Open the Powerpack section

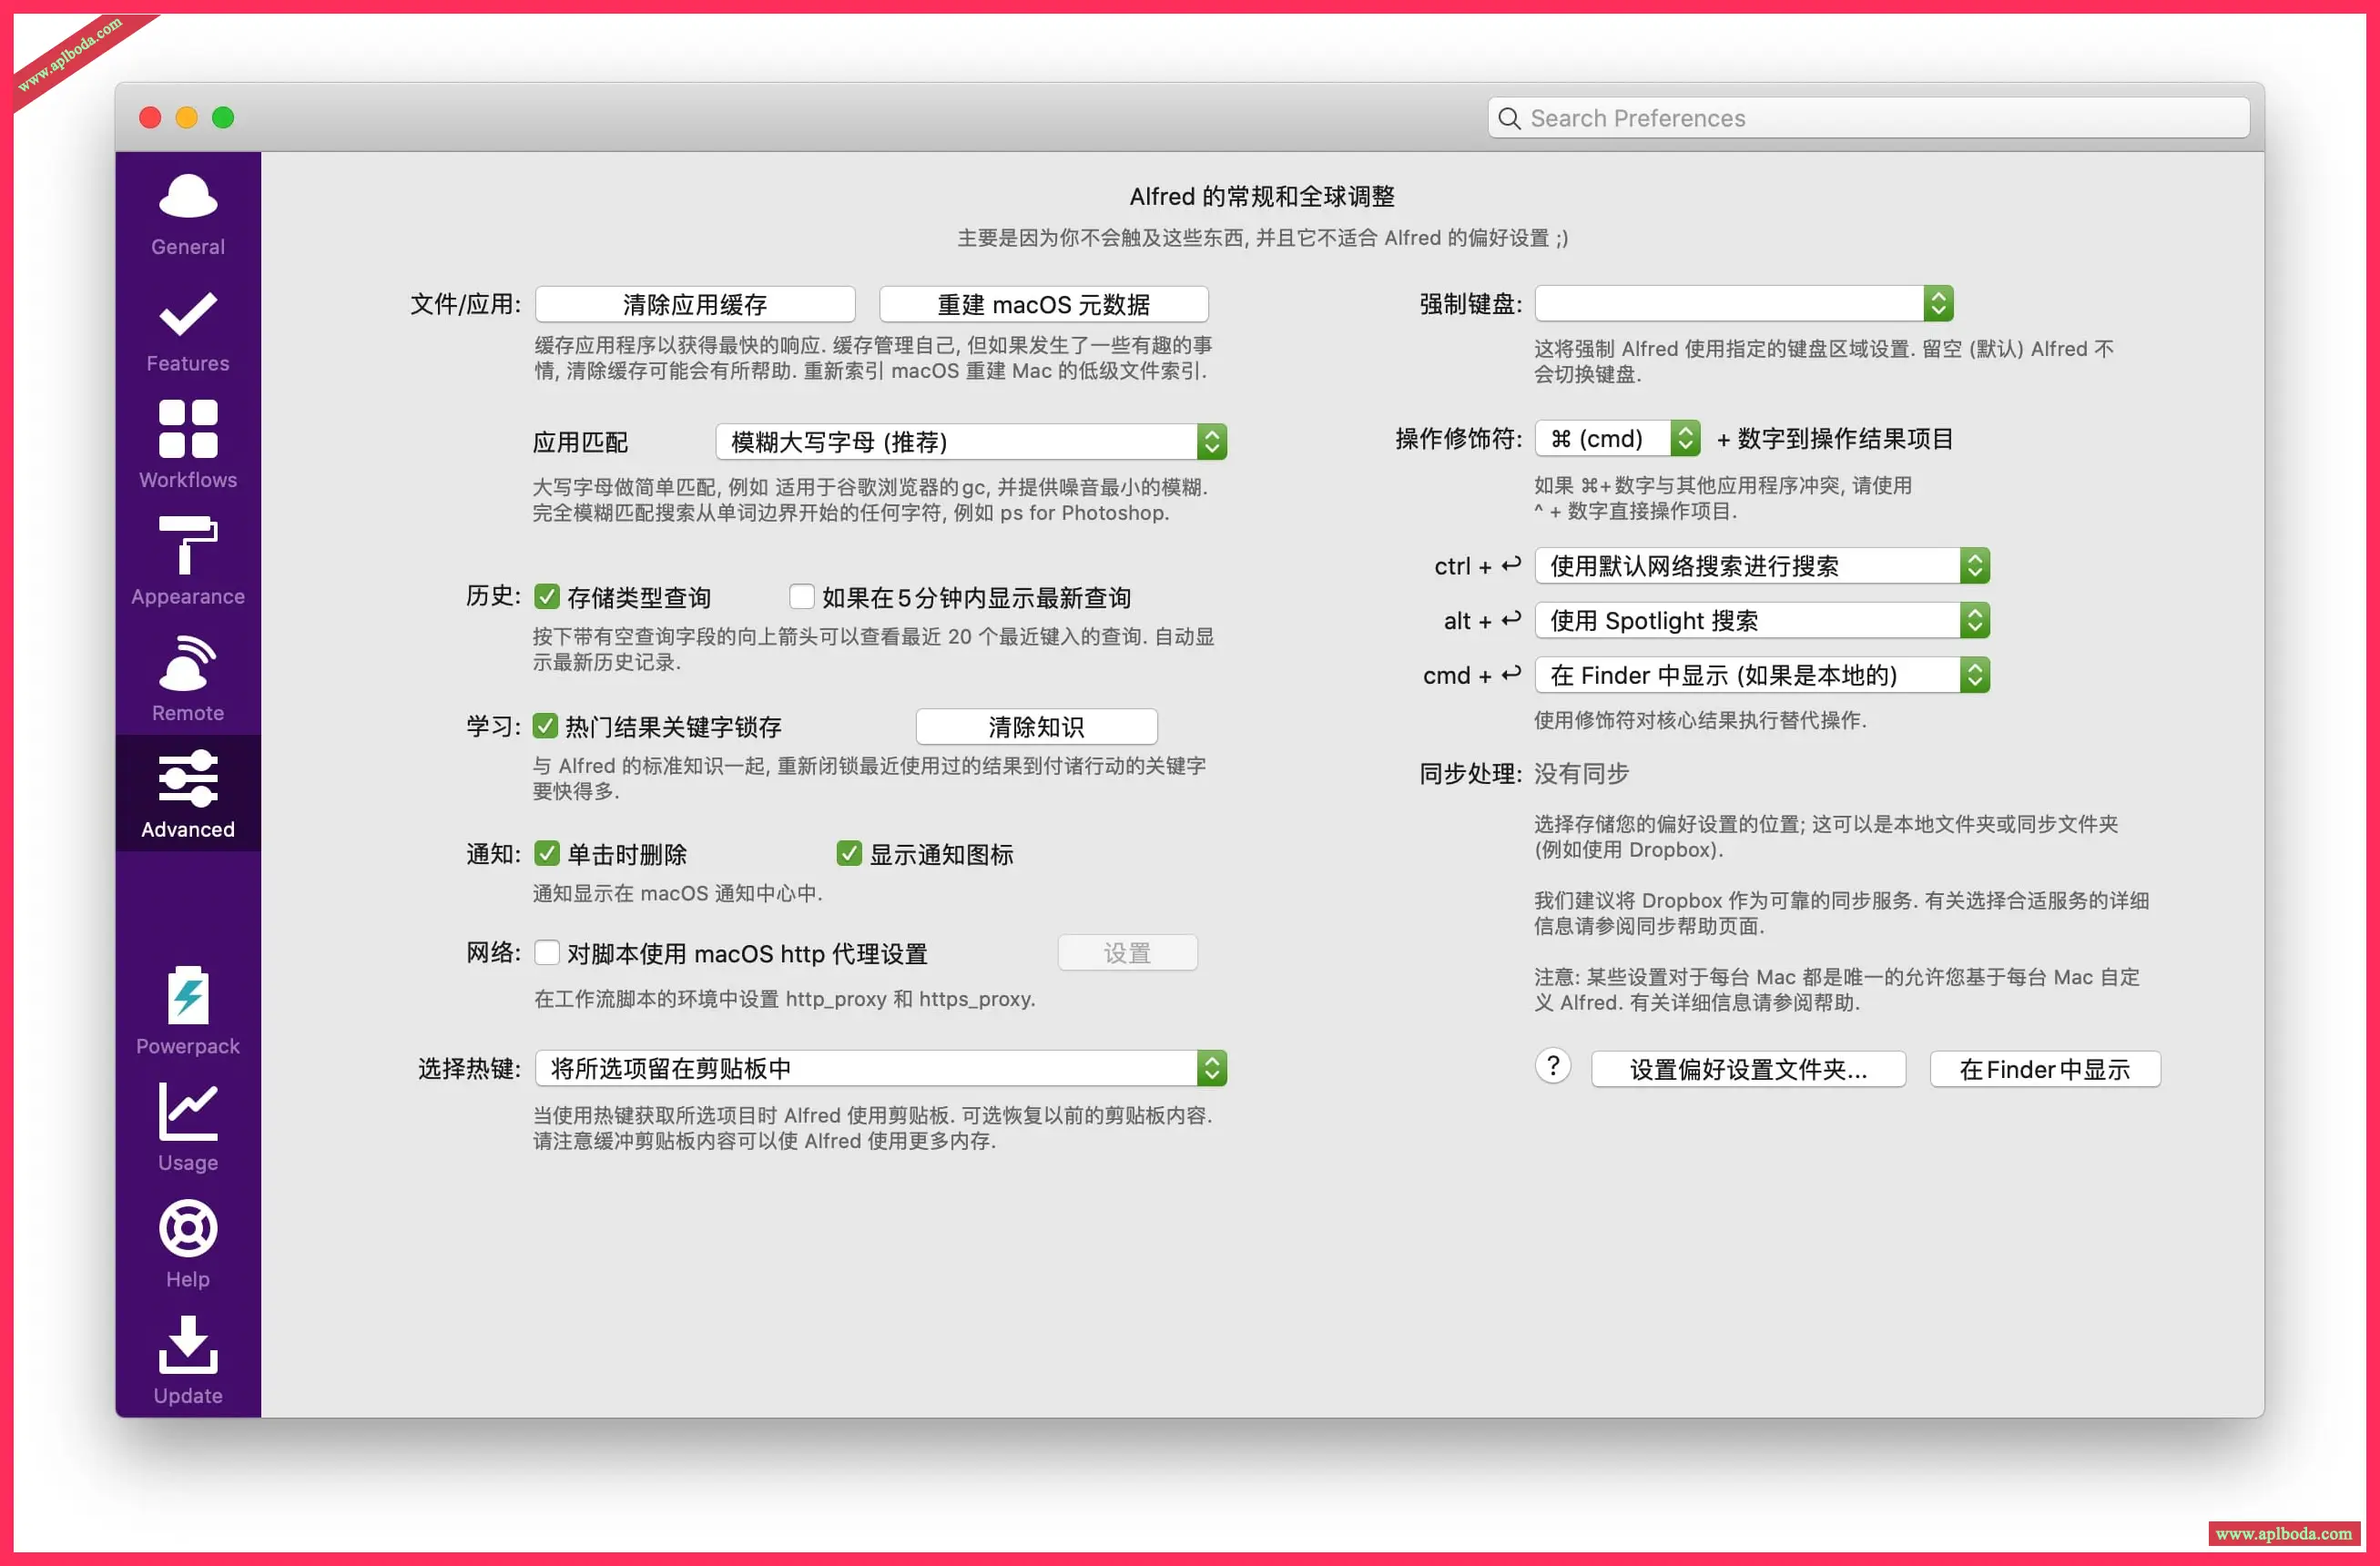pos(188,1012)
